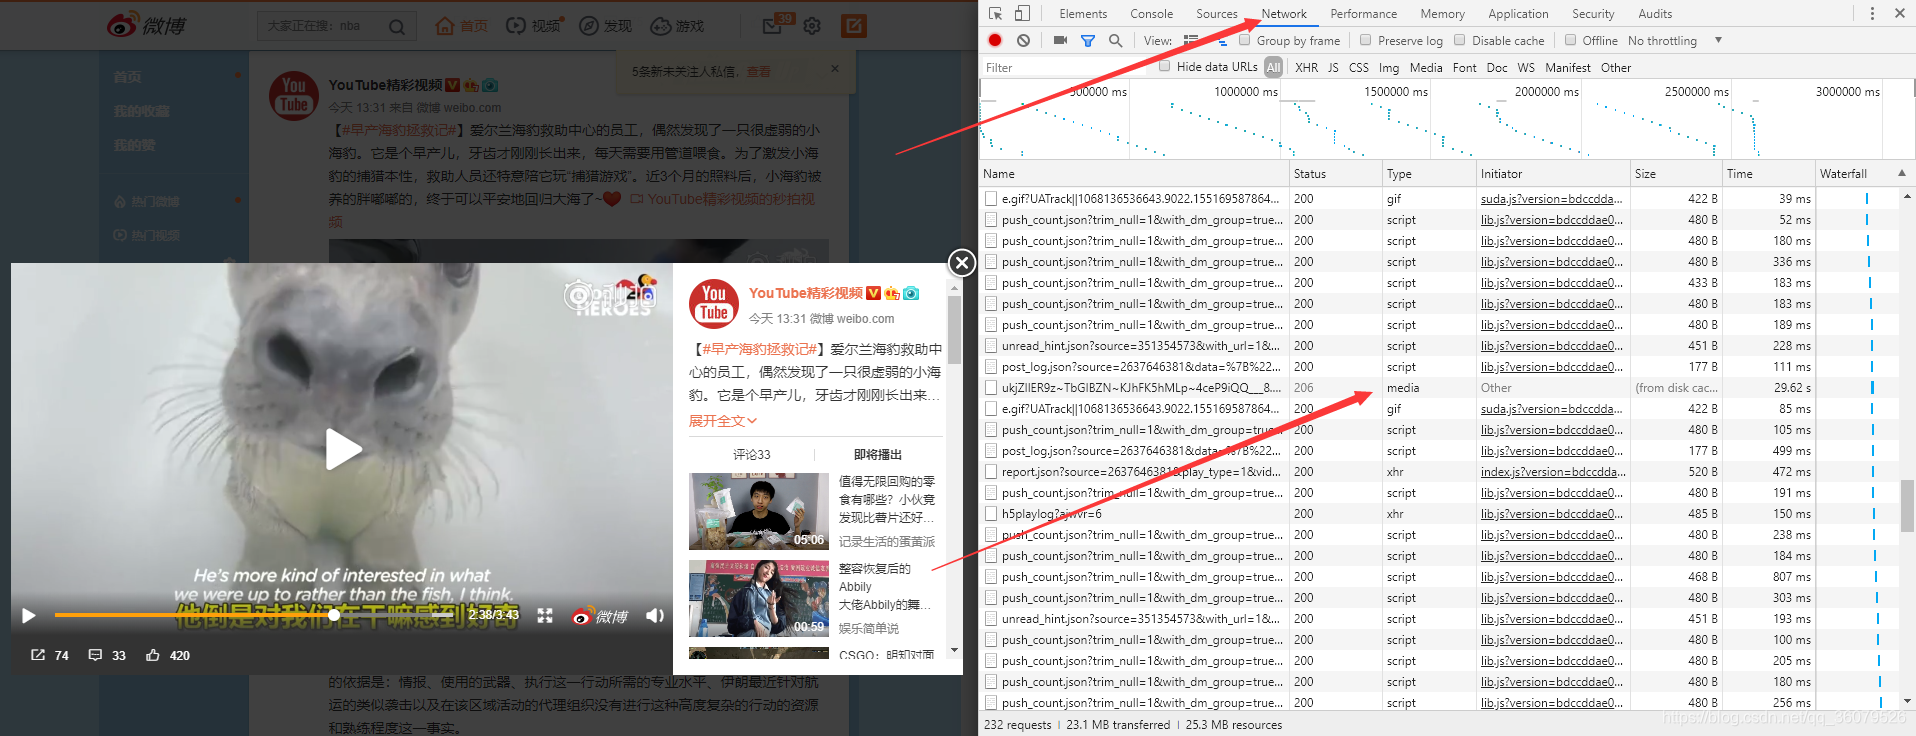1916x736 pixels.
Task: Open the Performance tab
Action: [x=1363, y=14]
